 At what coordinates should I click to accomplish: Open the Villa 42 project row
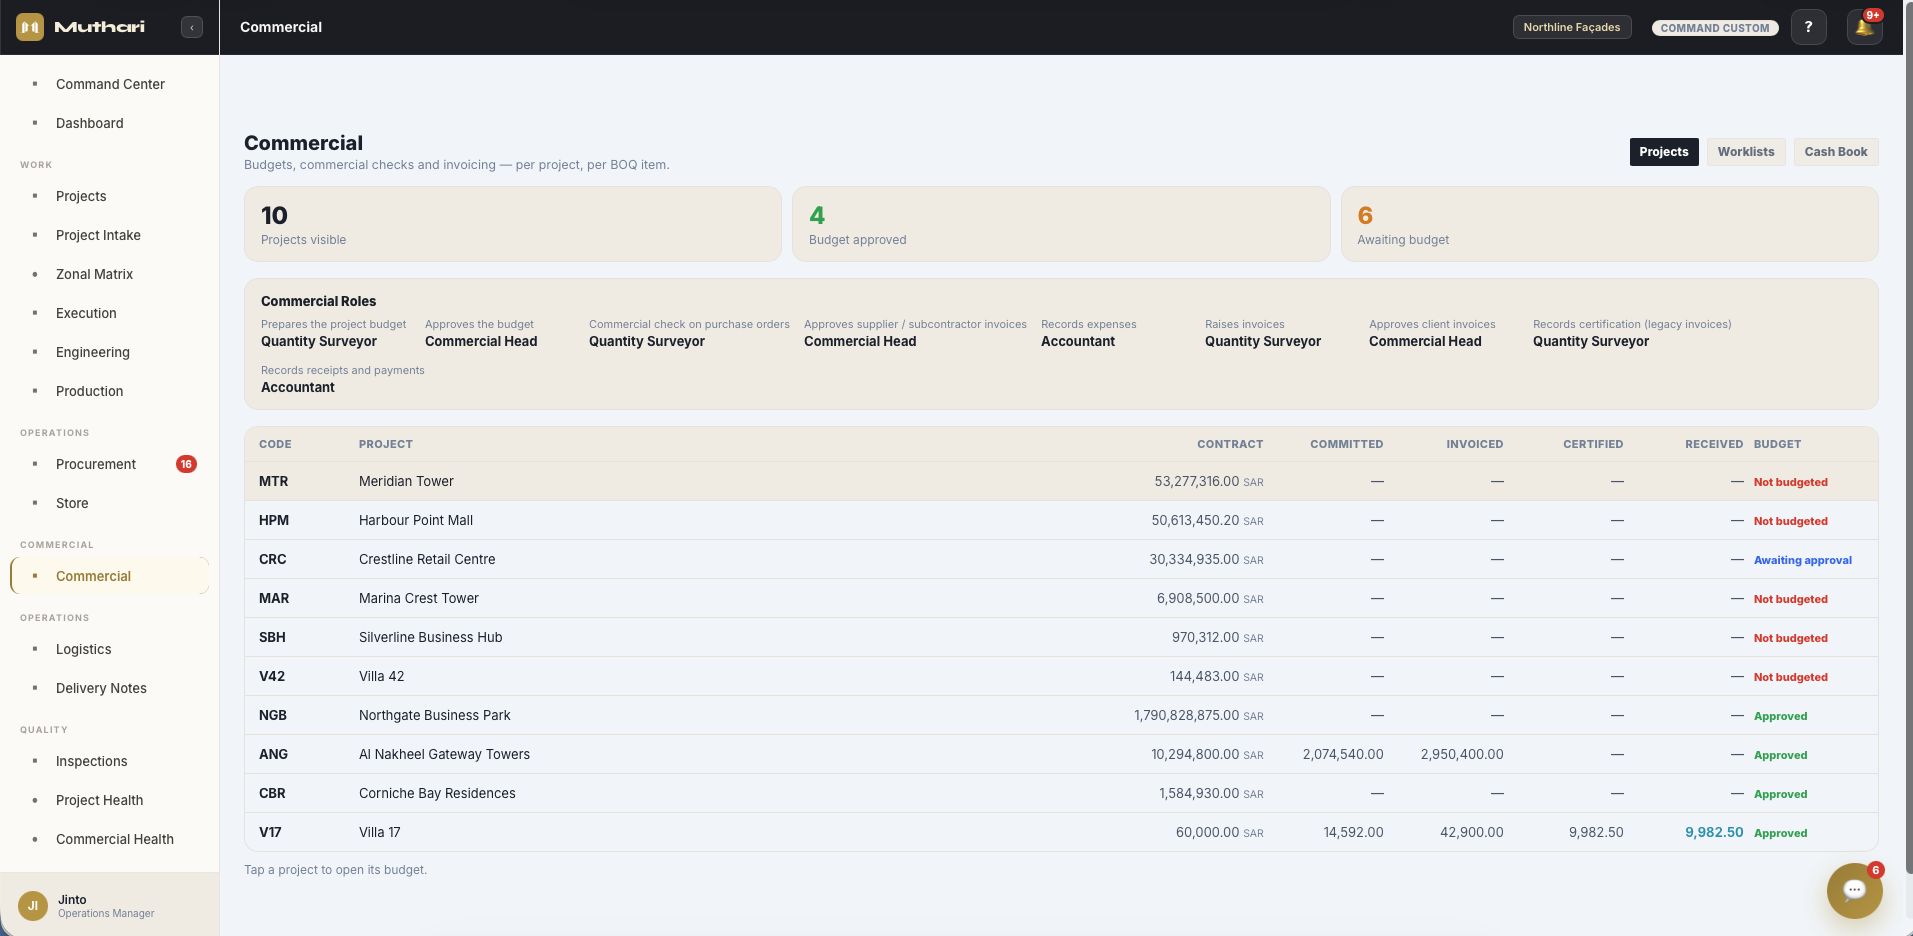pos(1061,676)
